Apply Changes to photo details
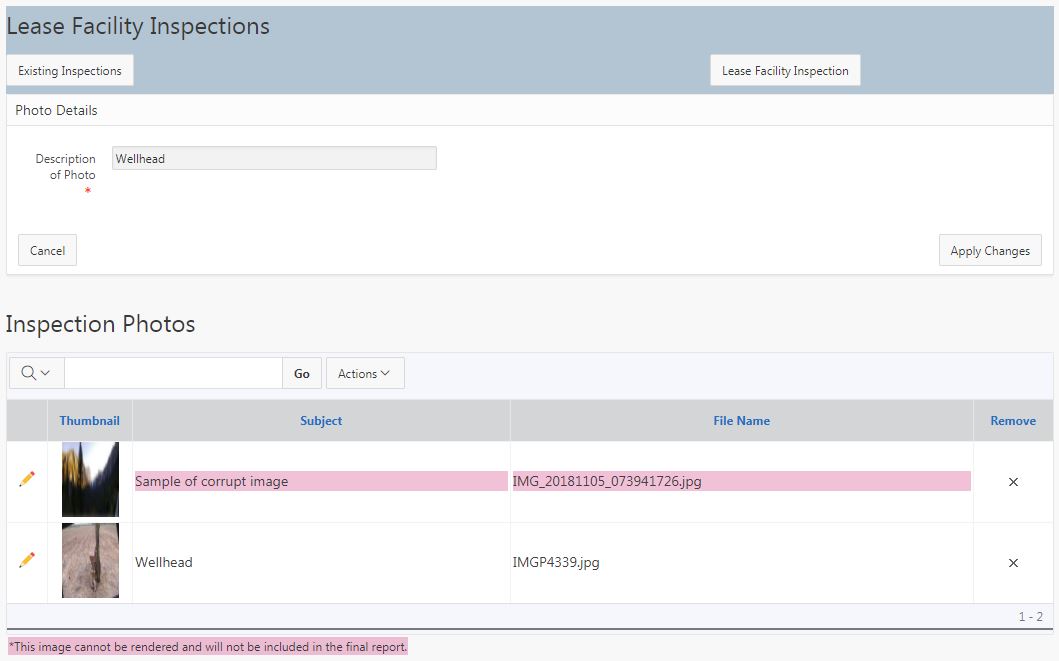 pos(990,251)
